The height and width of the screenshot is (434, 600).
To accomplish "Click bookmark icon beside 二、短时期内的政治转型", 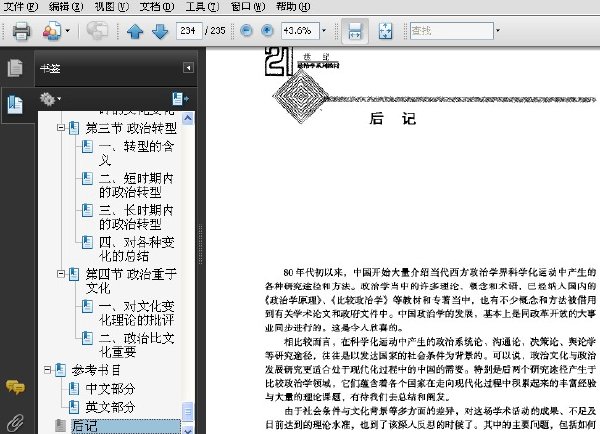I will pyautogui.click(x=87, y=178).
